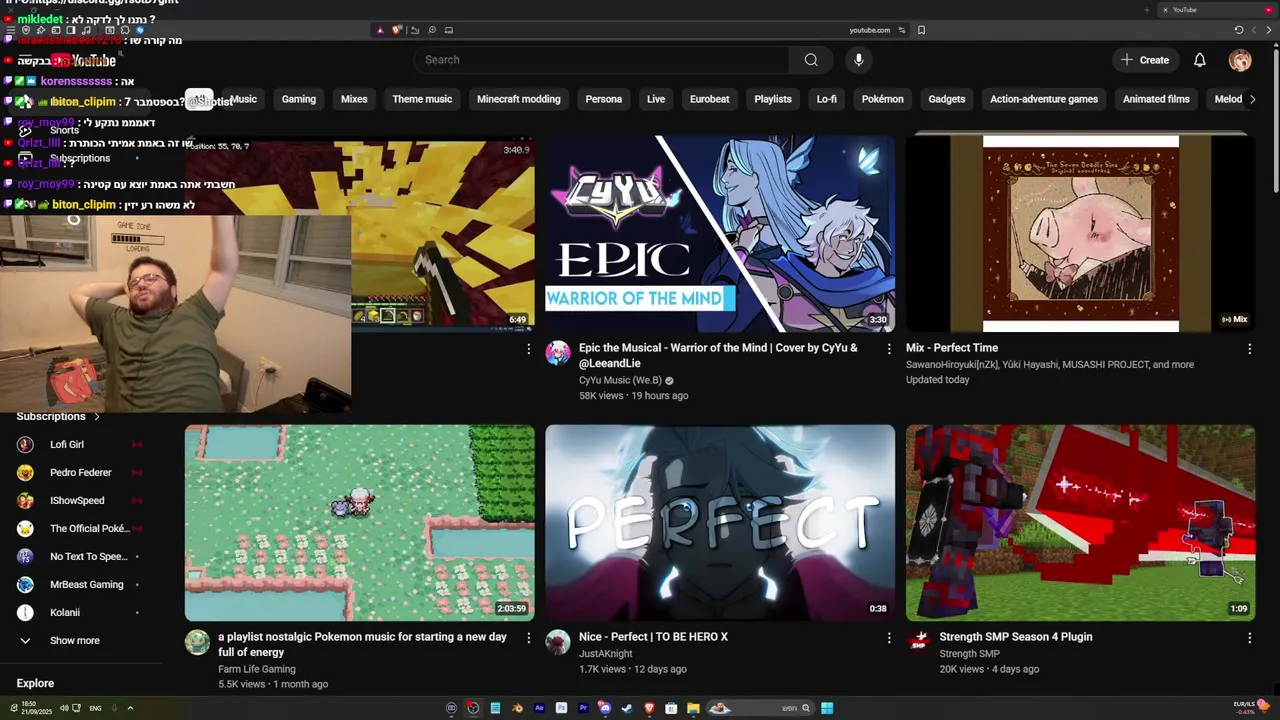This screenshot has height=720, width=1280.
Task: Select the Mixes chip
Action: coord(354,99)
